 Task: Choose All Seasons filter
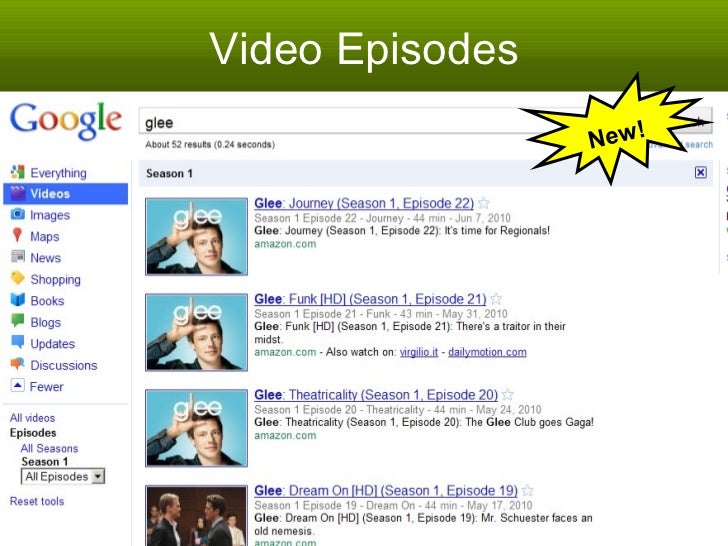[49, 448]
